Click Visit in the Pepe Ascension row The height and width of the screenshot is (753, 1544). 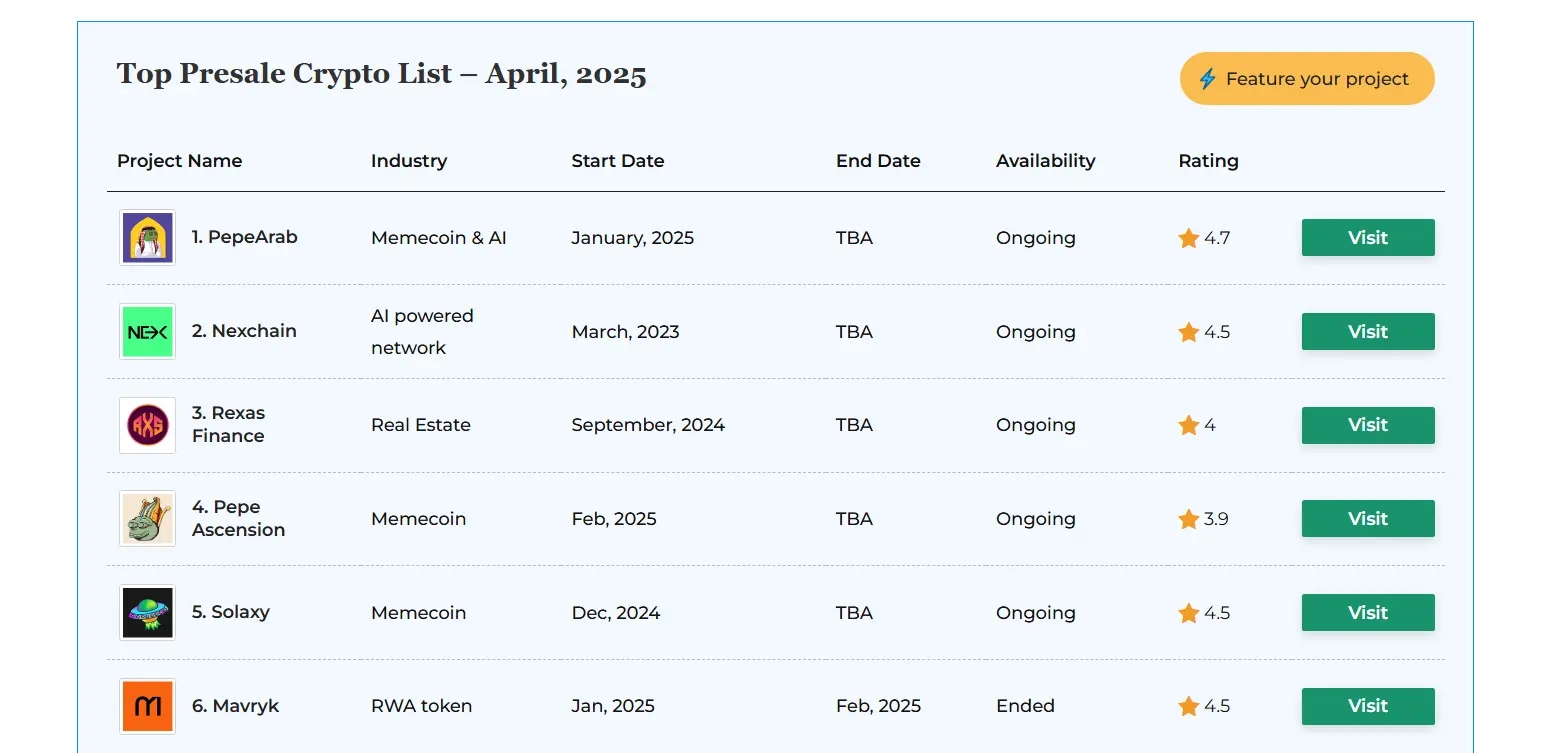tap(1367, 519)
